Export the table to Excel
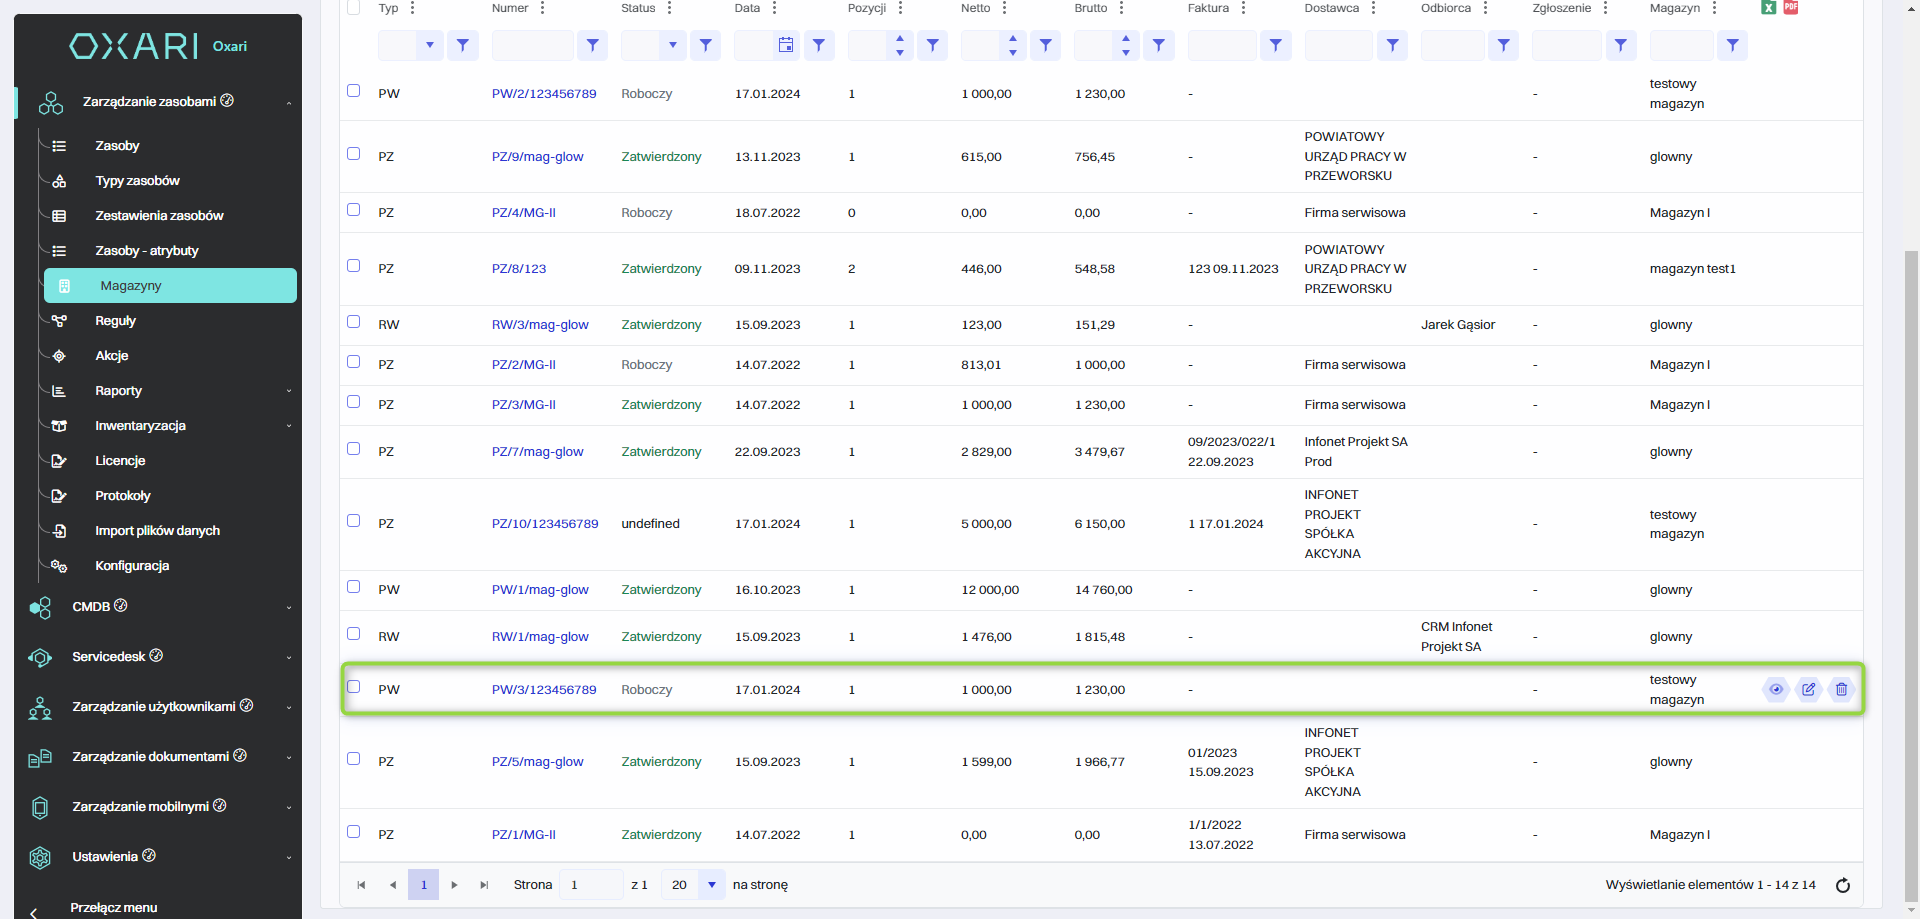Image resolution: width=1920 pixels, height=919 pixels. pyautogui.click(x=1768, y=7)
